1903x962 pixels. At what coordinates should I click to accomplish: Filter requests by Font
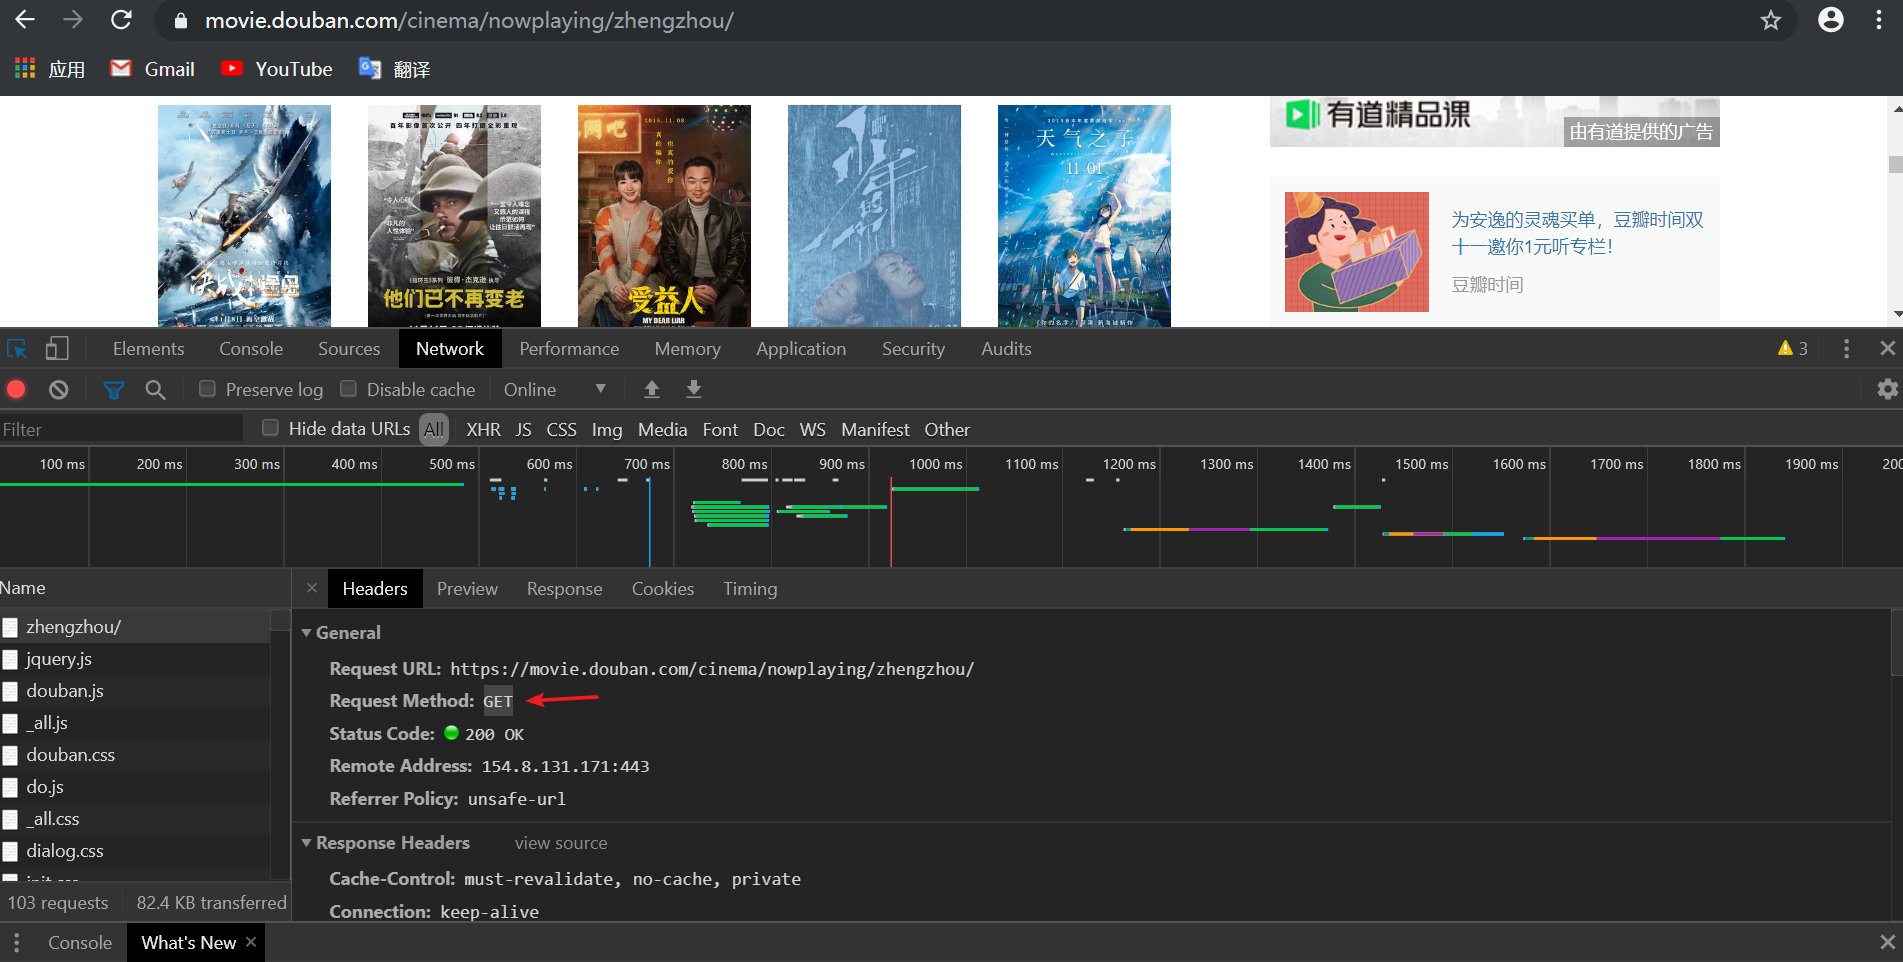[720, 429]
